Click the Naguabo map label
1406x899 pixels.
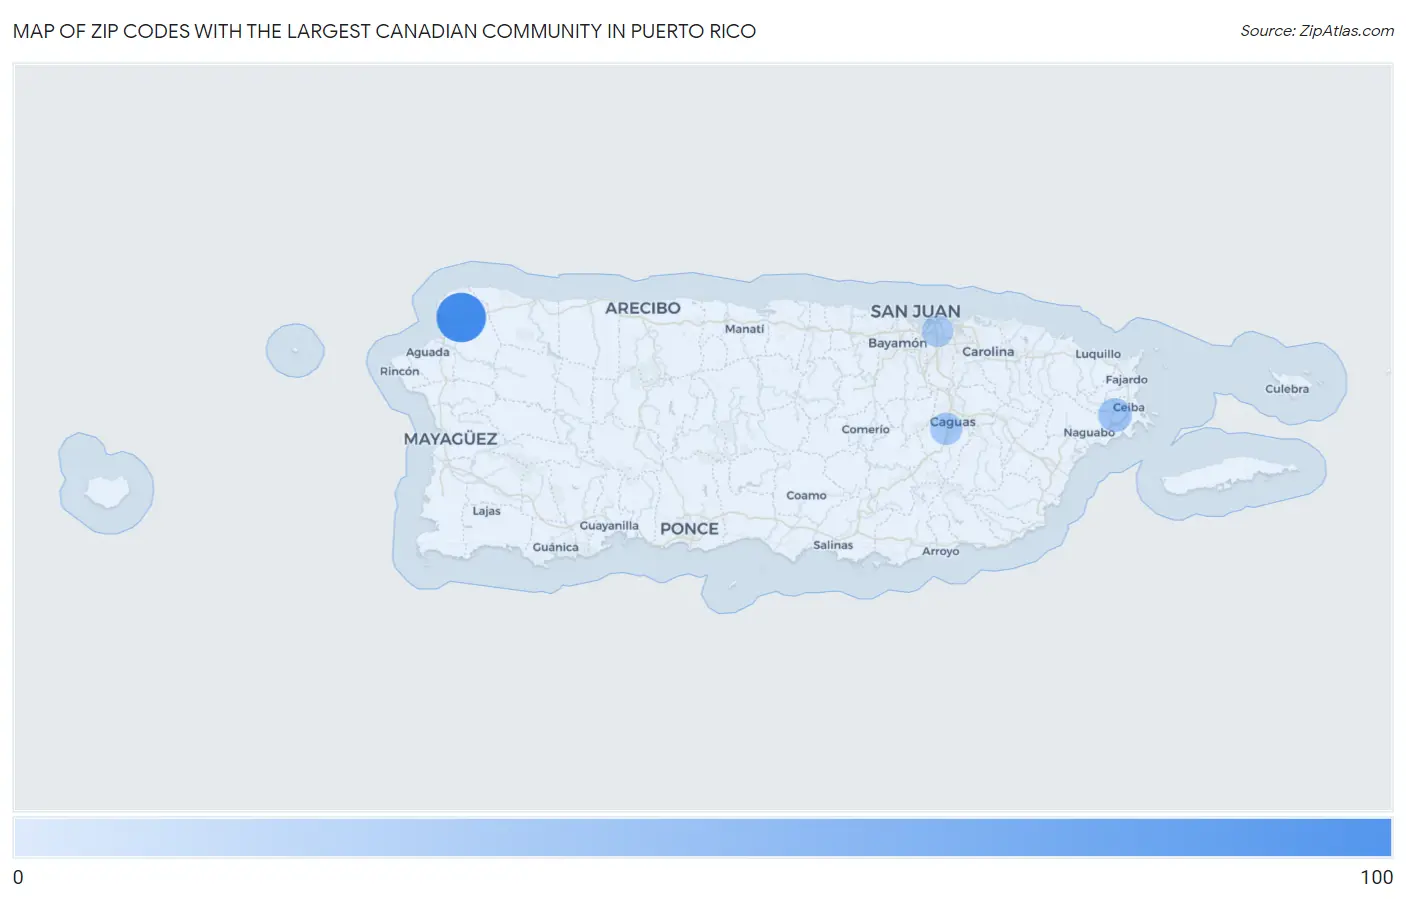coord(1089,433)
